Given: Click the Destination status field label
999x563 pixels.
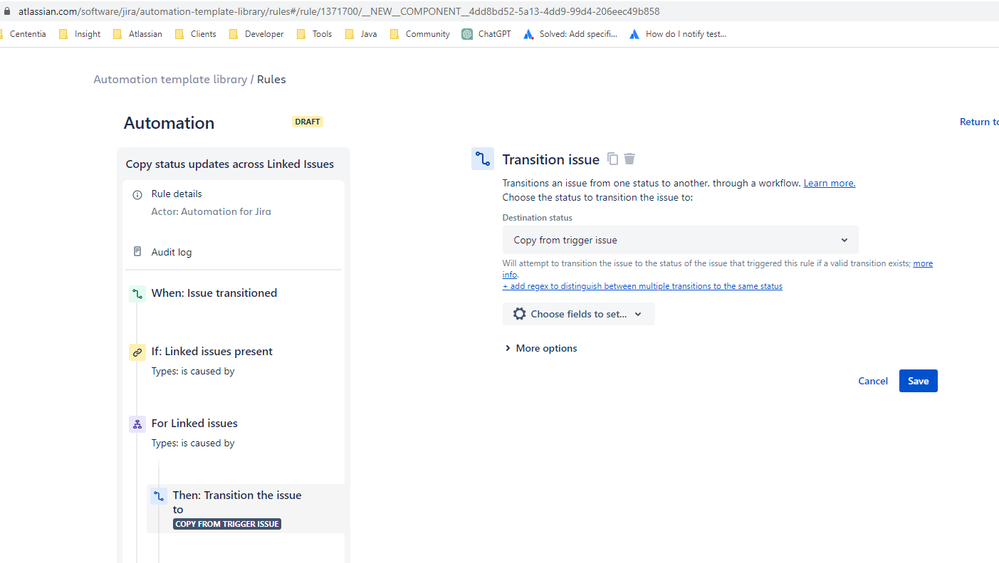Looking at the screenshot, I should pyautogui.click(x=537, y=218).
